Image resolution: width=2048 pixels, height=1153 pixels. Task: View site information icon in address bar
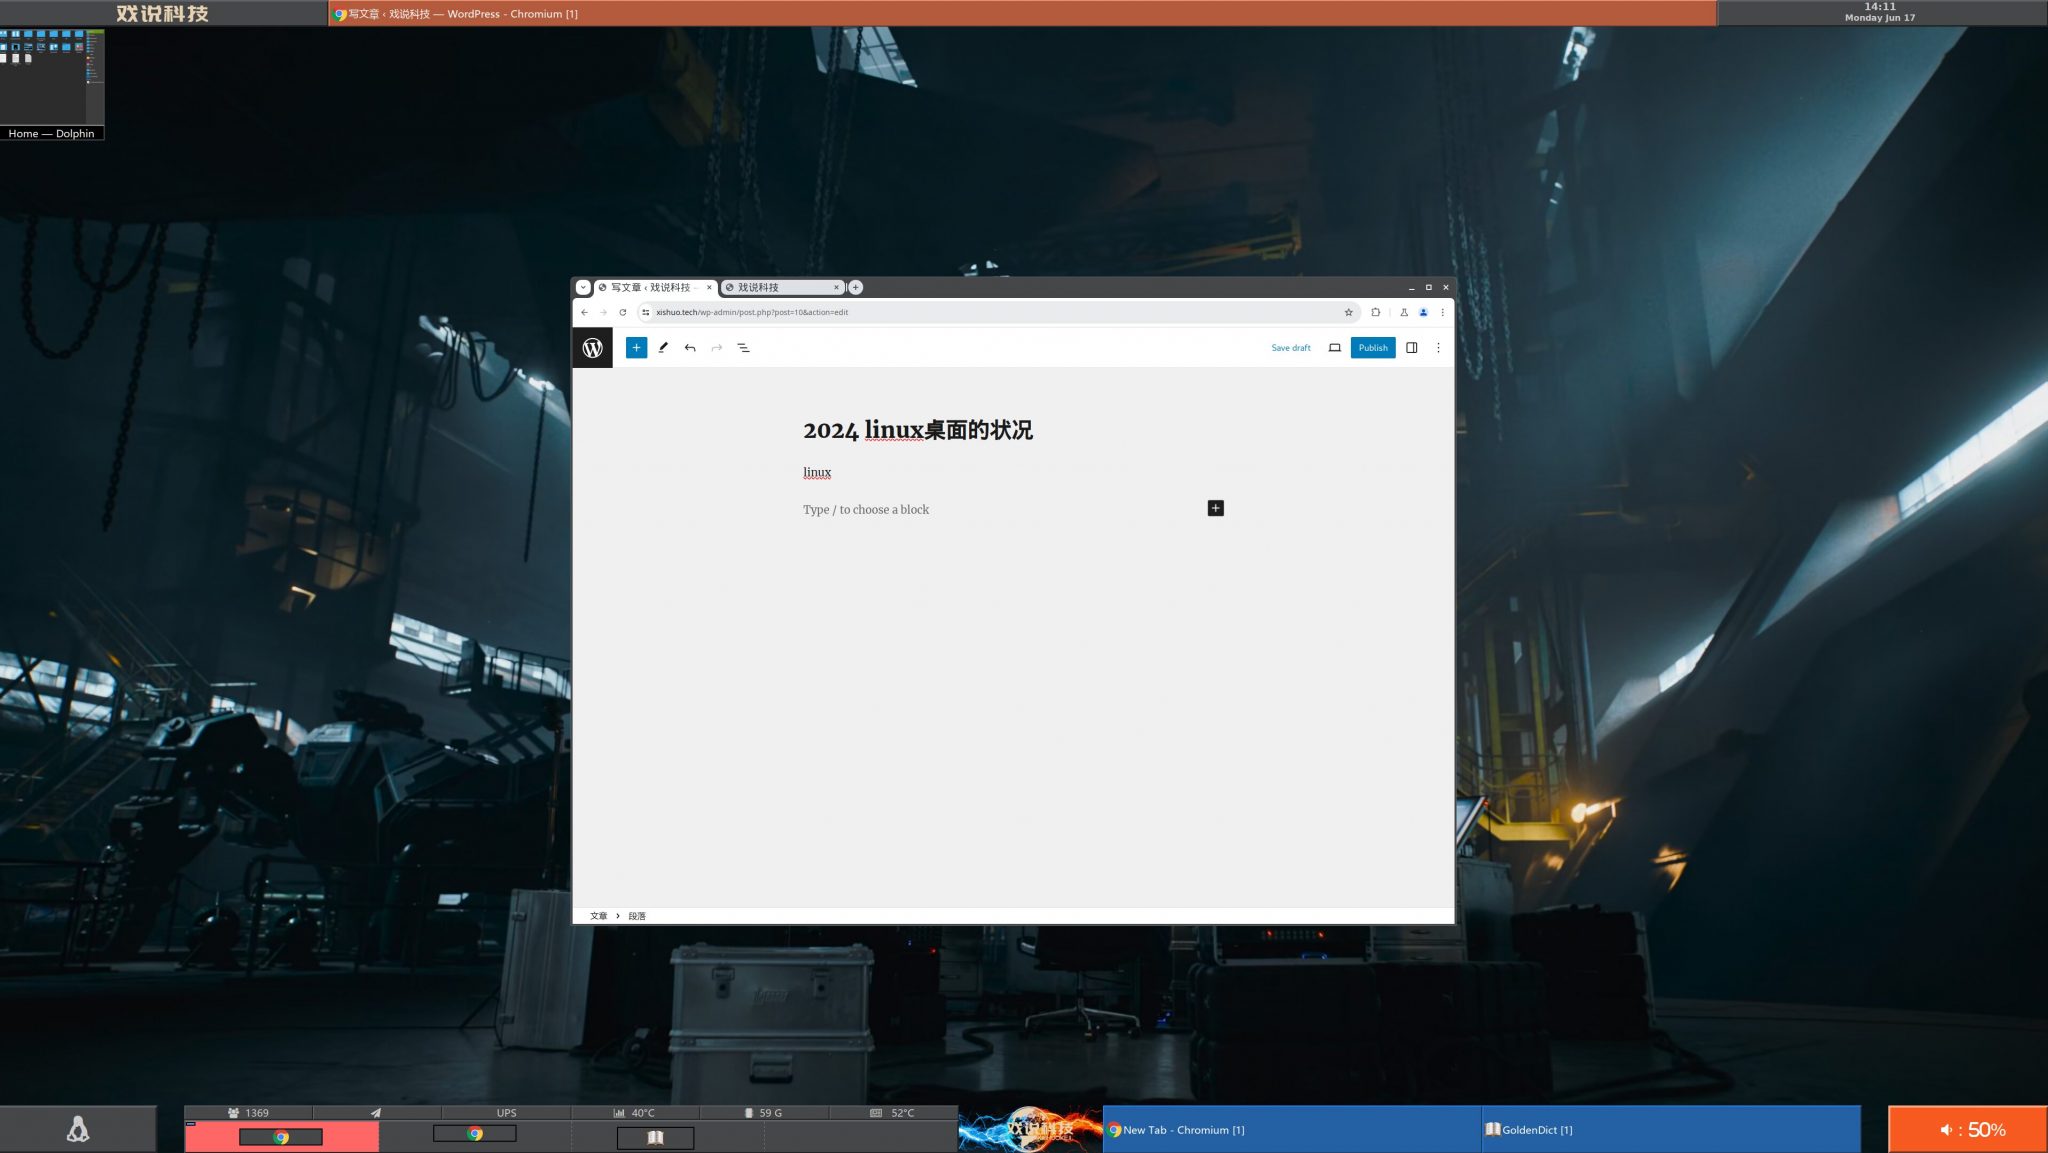[x=645, y=312]
